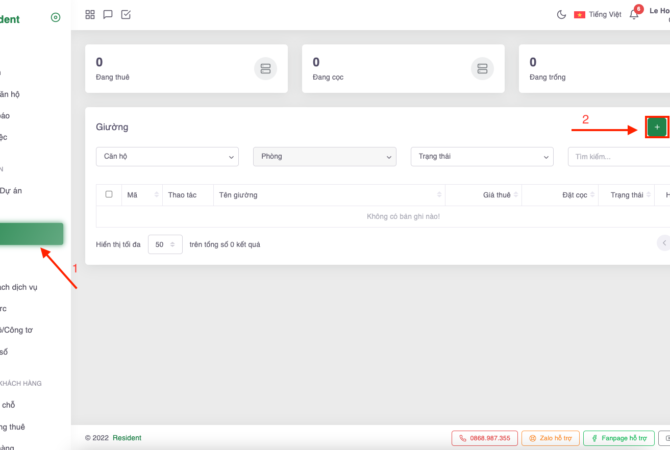
Task: Tick the select-all checkbox in table header
Action: [x=109, y=194]
